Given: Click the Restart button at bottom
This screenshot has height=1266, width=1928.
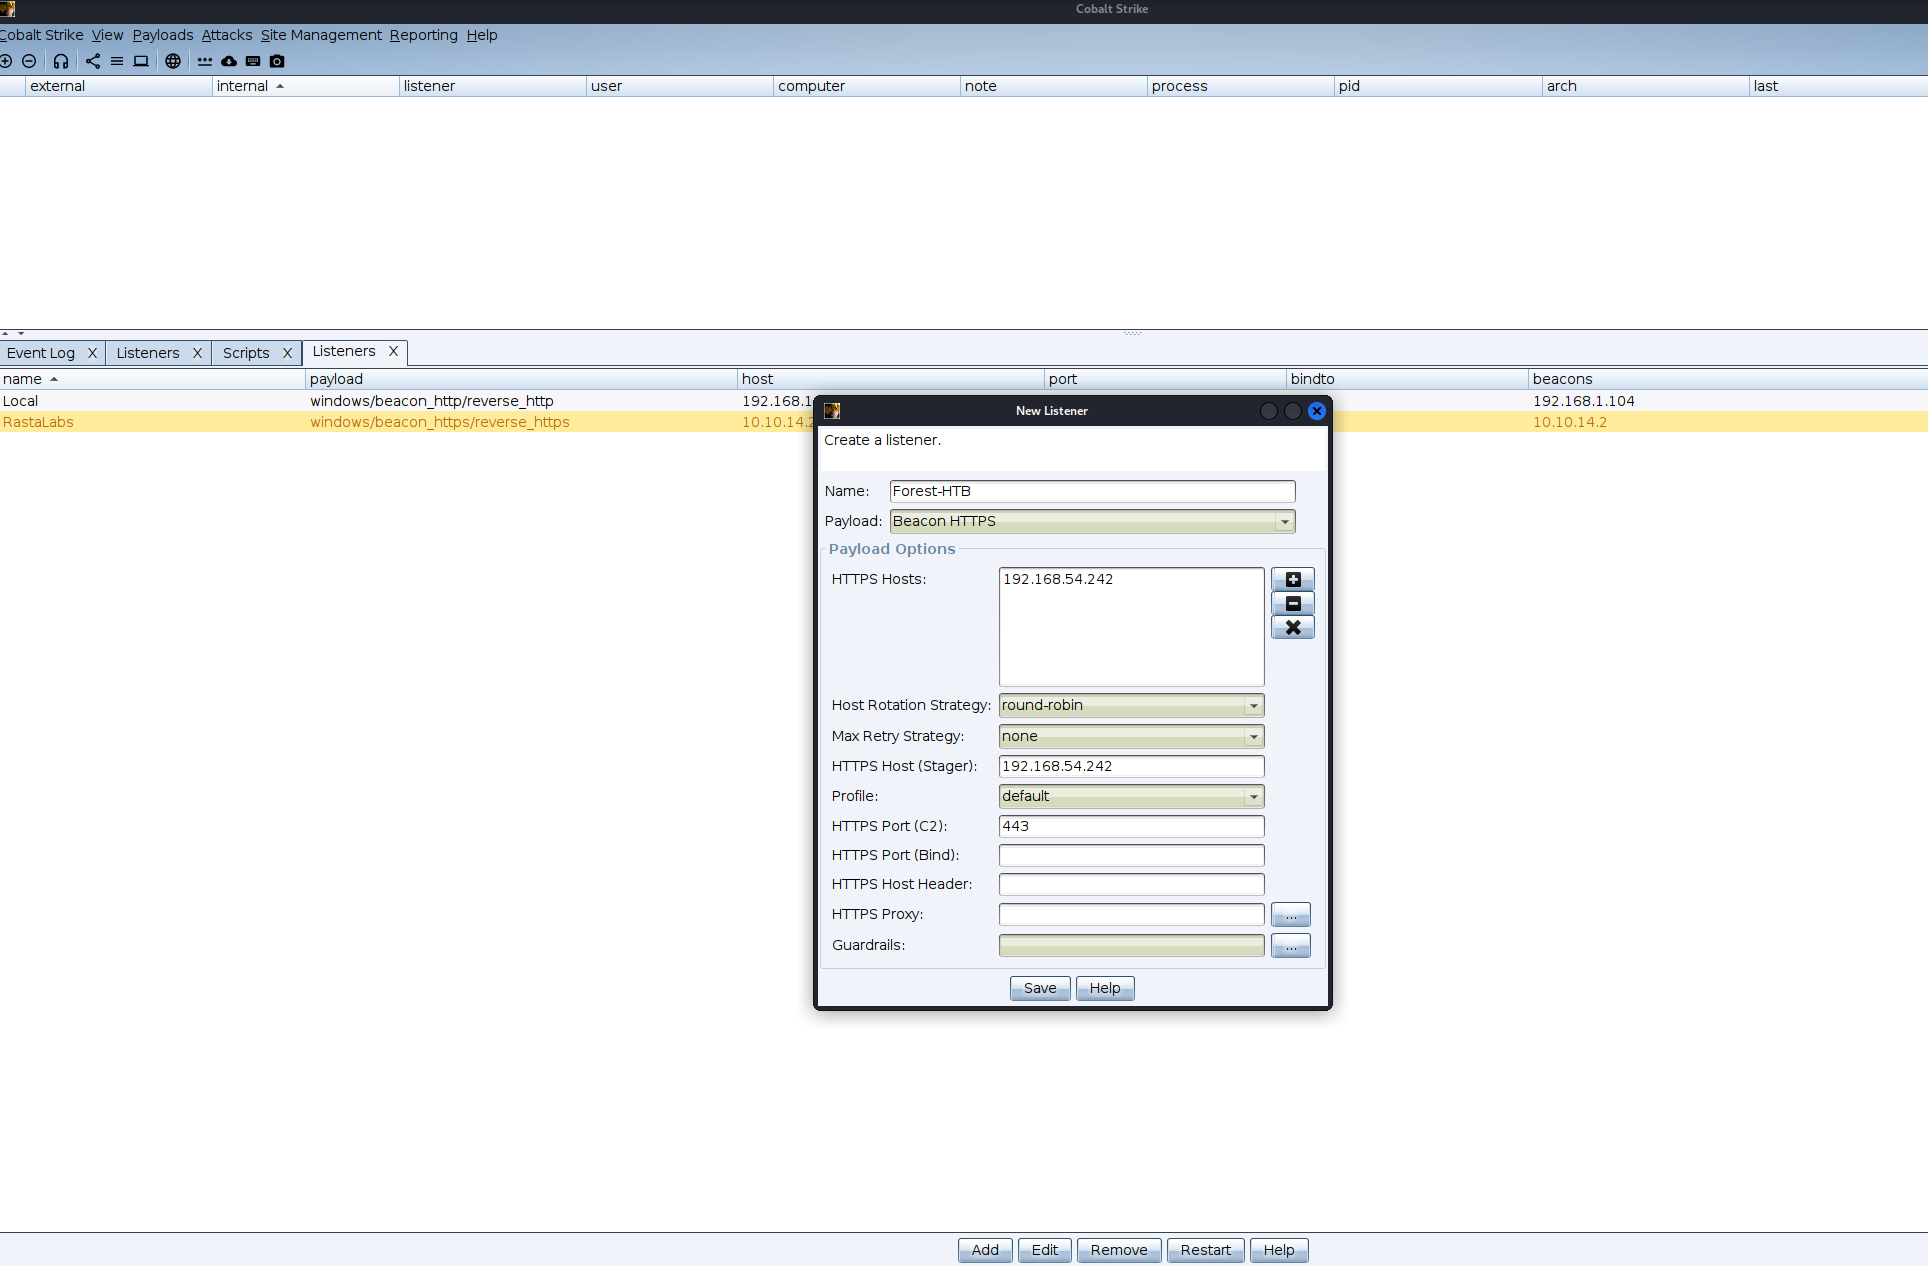Looking at the screenshot, I should [1205, 1250].
